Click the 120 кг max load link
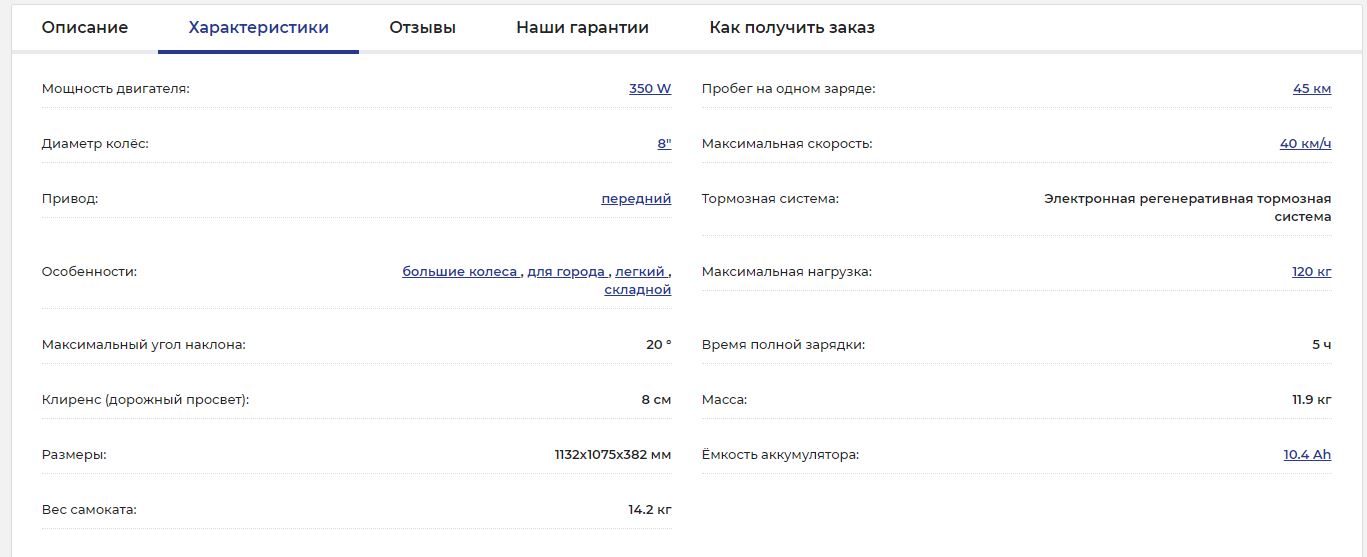Image resolution: width=1367 pixels, height=557 pixels. coord(1312,271)
